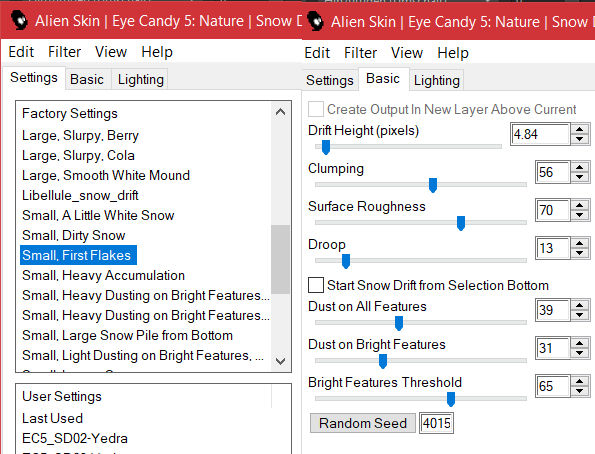Click the Random Seed button
Image resolution: width=595 pixels, height=454 pixels.
coord(363,423)
